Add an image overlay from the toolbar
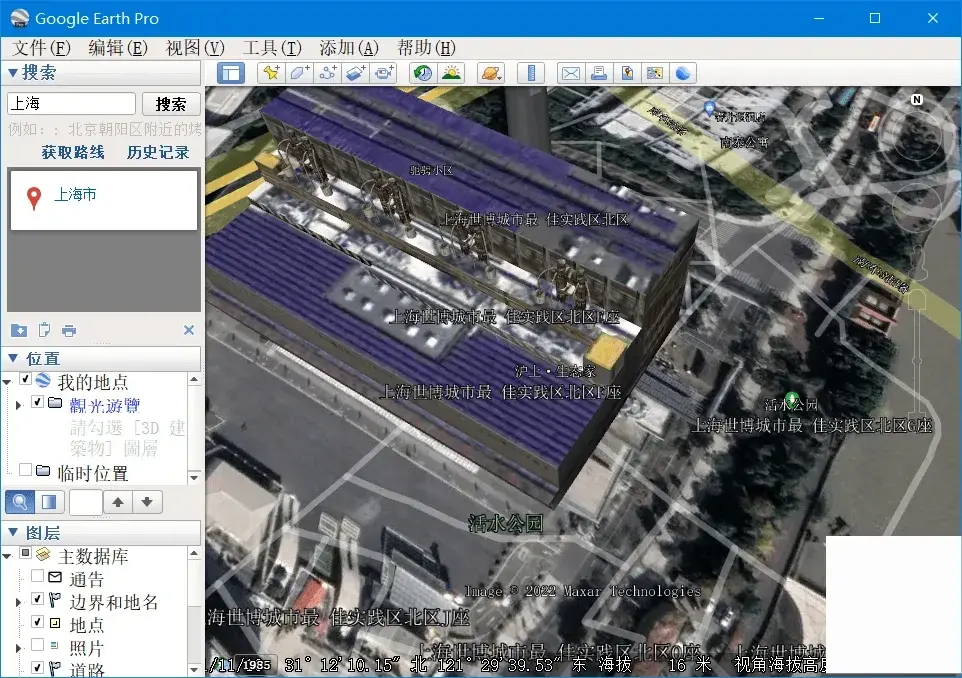 pos(356,73)
